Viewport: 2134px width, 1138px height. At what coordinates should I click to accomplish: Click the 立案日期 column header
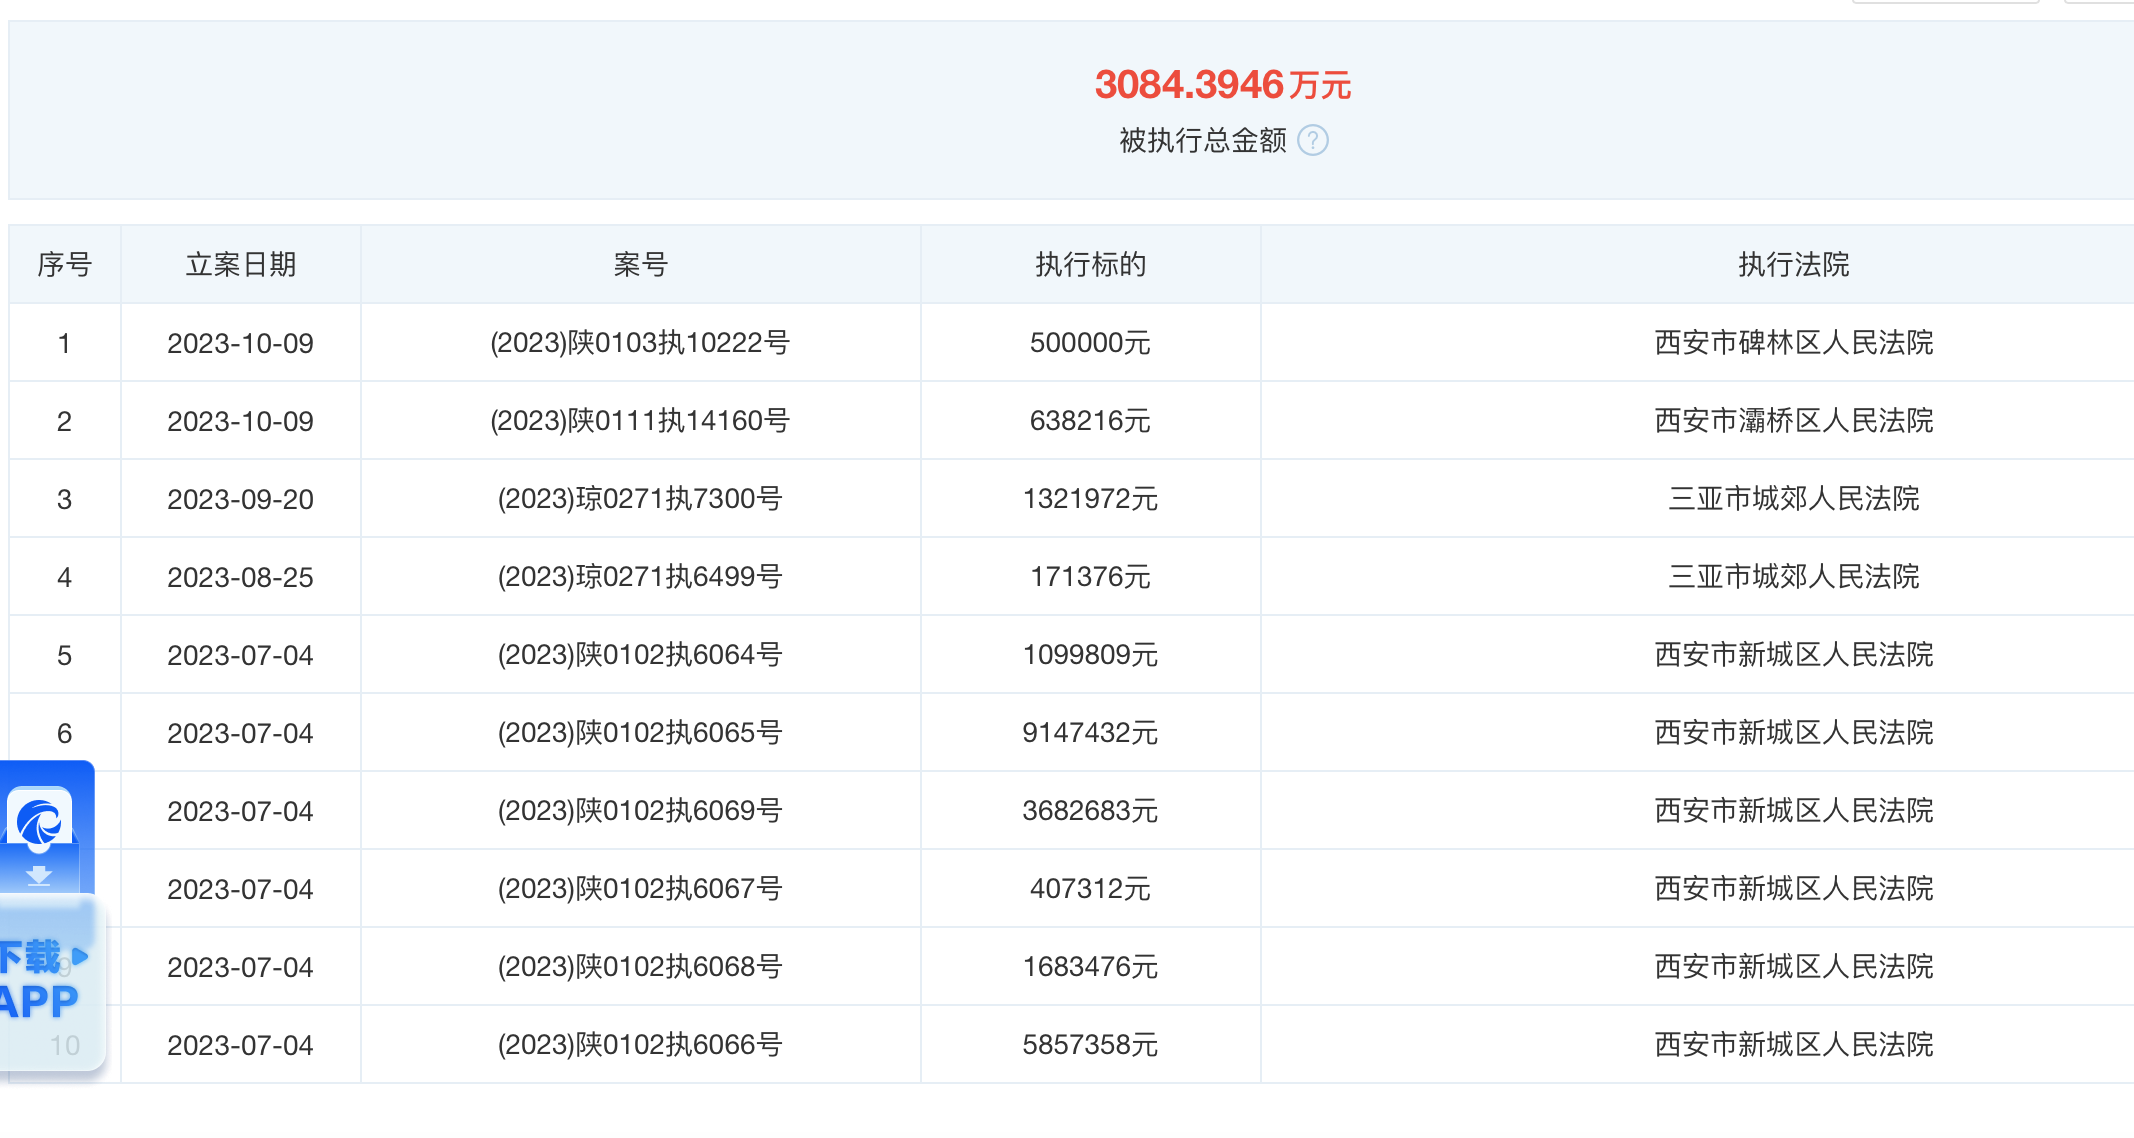[240, 265]
